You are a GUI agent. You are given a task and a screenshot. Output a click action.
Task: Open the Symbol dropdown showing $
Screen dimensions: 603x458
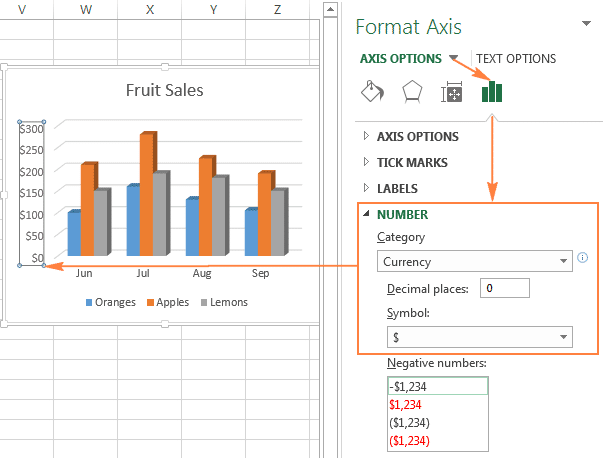point(474,337)
